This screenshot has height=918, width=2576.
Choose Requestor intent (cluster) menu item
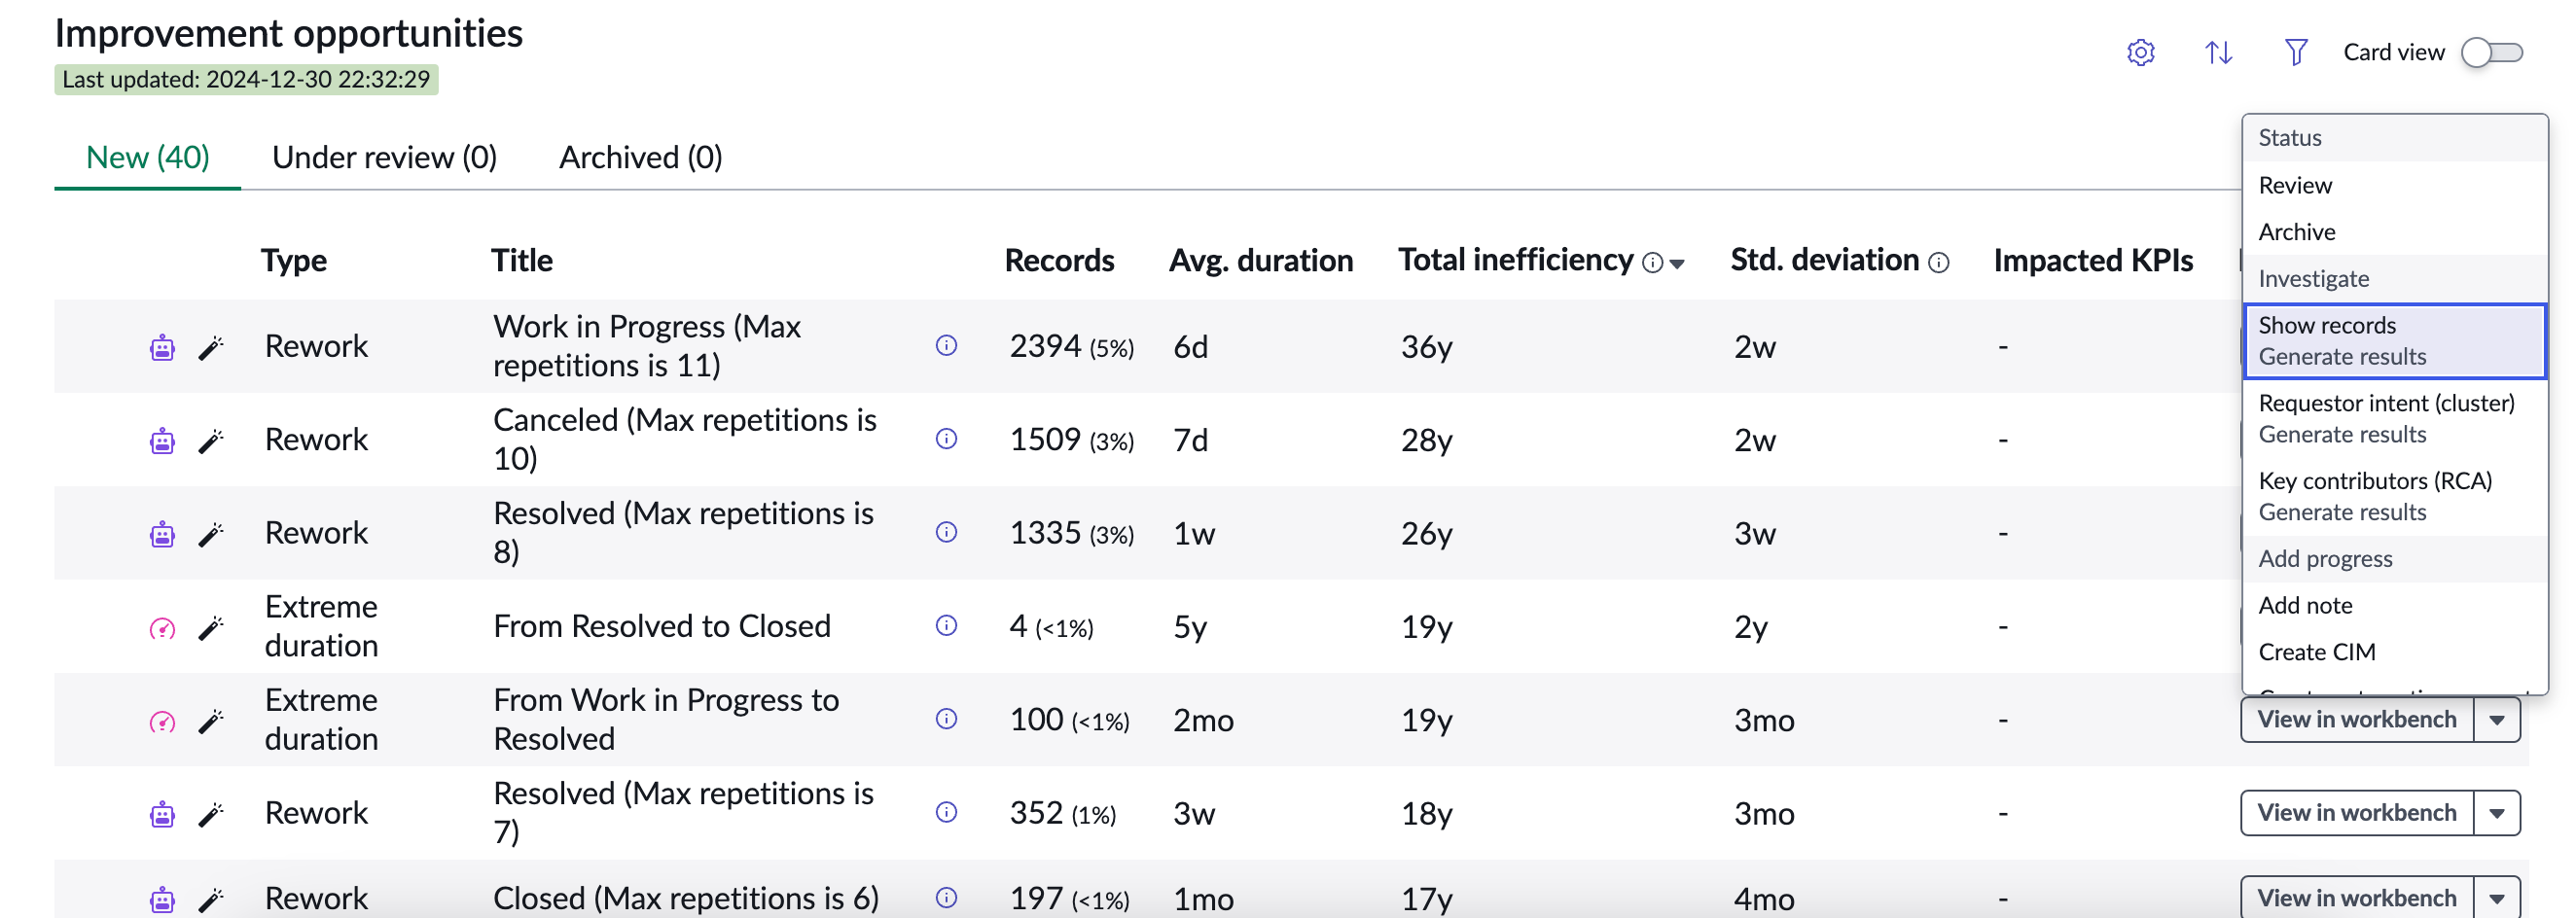point(2394,418)
